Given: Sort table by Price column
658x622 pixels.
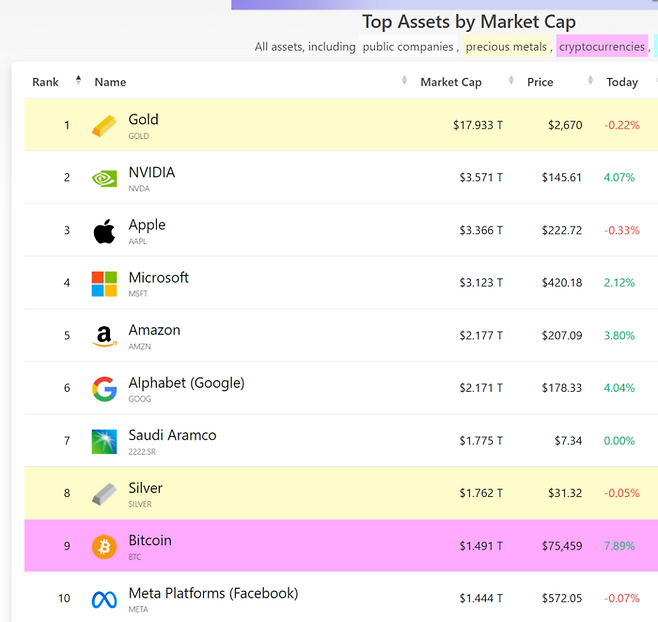Looking at the screenshot, I should (x=540, y=82).
